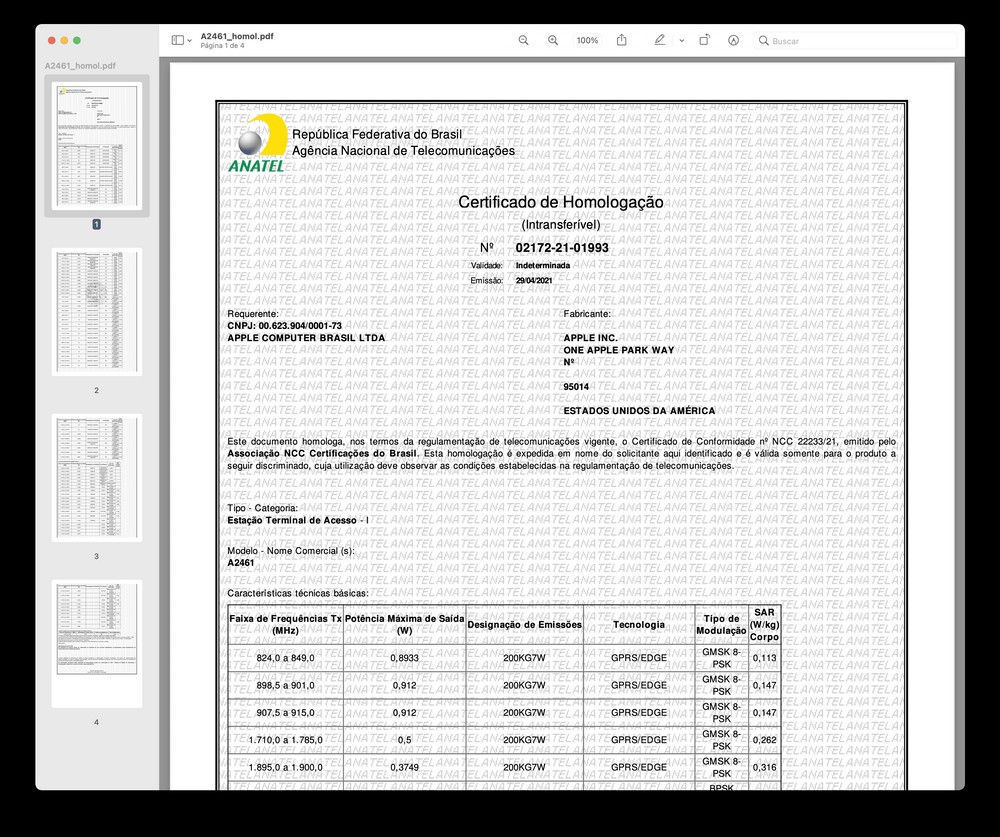1000x837 pixels.
Task: Close the window with red button
Action: point(52,40)
